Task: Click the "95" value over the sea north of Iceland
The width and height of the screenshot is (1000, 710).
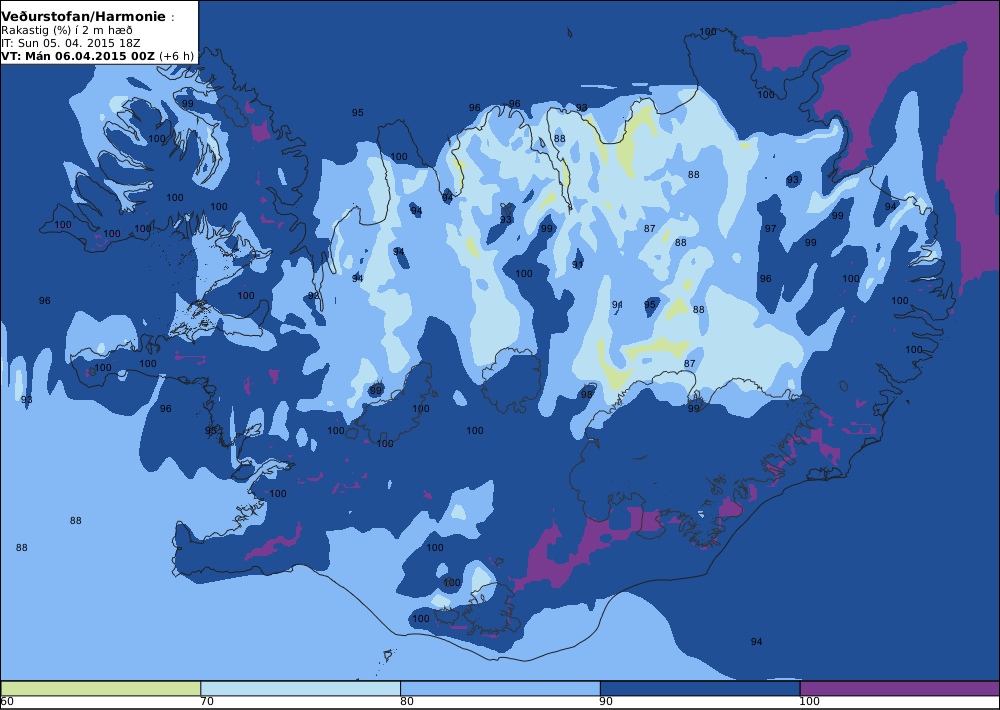Action: (358, 113)
